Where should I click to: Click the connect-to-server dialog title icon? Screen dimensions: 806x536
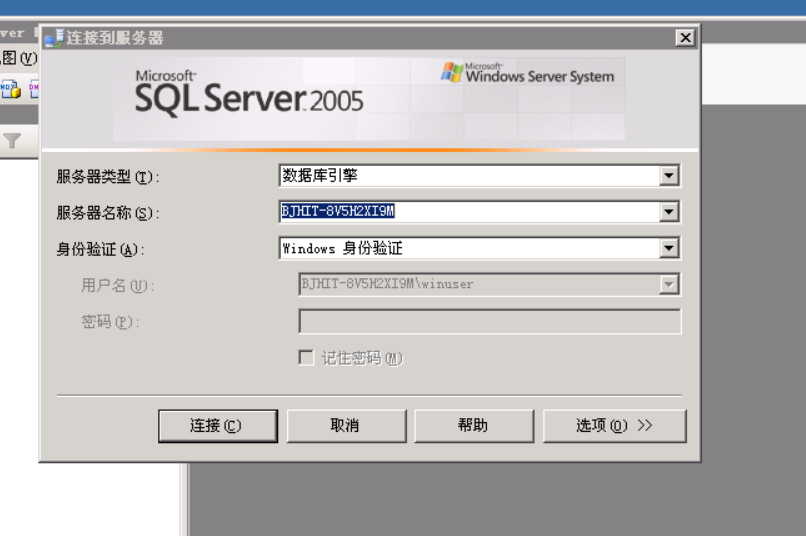click(x=54, y=38)
